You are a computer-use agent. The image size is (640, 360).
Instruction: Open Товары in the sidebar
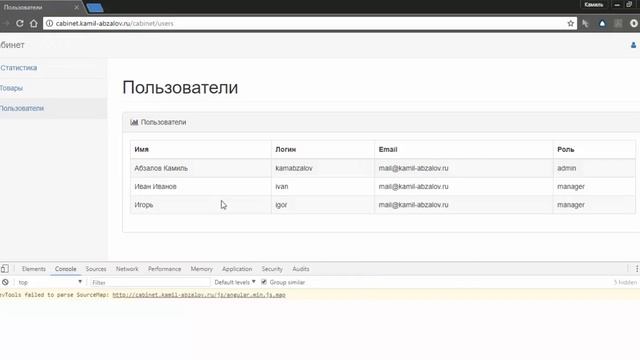(x=11, y=88)
